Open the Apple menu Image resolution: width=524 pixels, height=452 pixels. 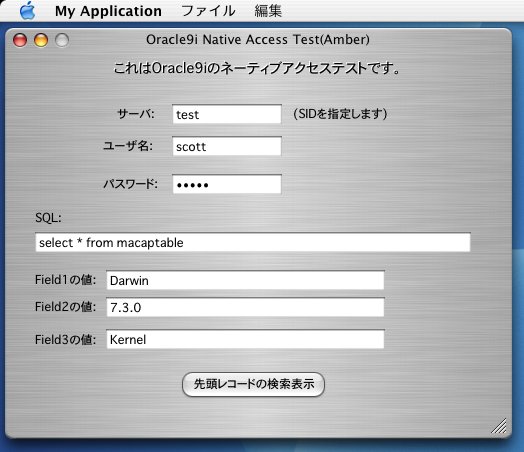(x=27, y=11)
